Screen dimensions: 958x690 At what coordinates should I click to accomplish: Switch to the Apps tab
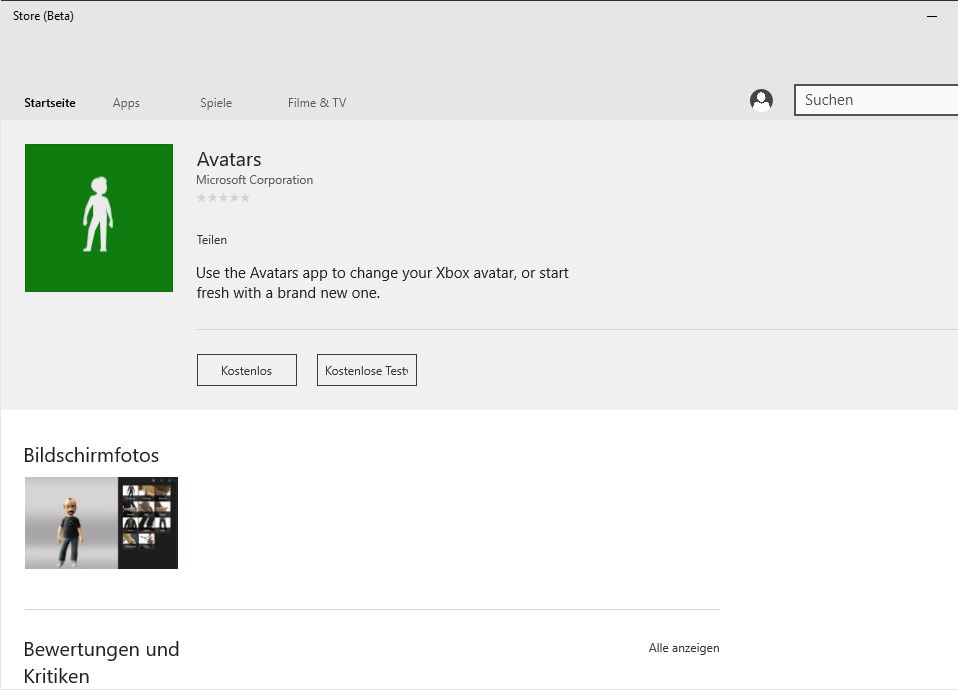pos(126,103)
